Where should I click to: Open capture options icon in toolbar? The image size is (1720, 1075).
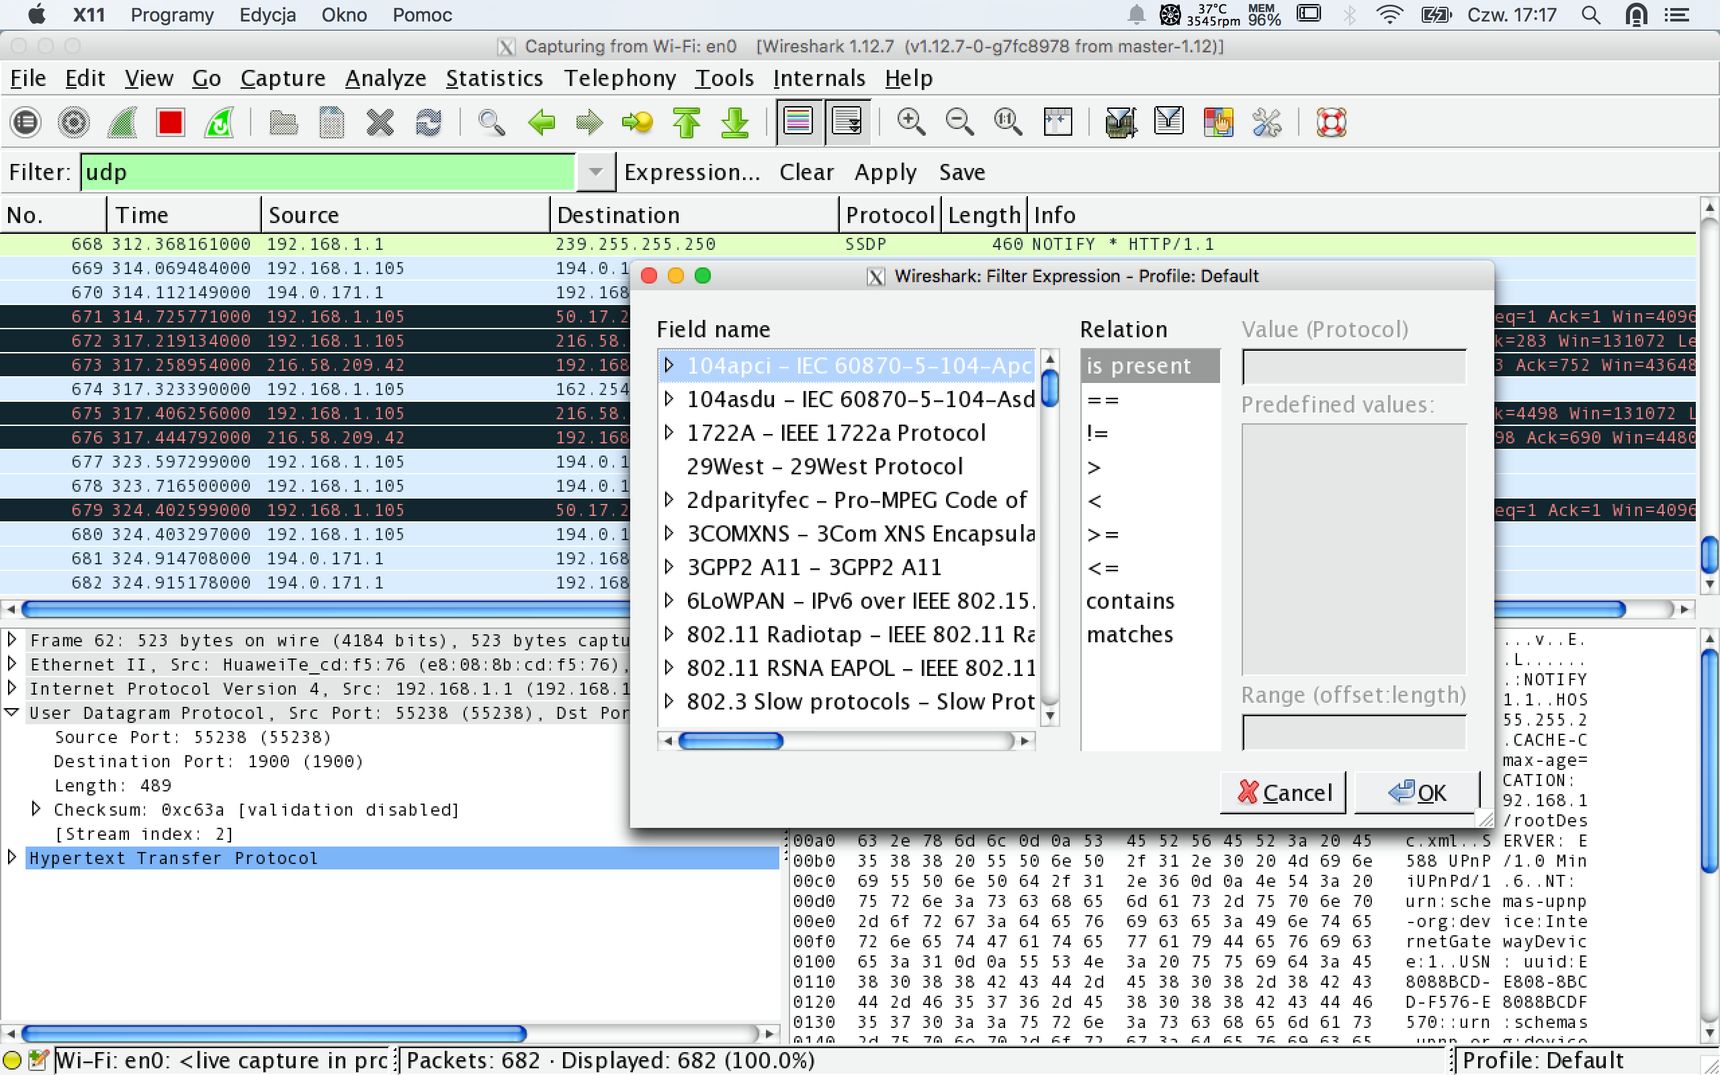73,123
